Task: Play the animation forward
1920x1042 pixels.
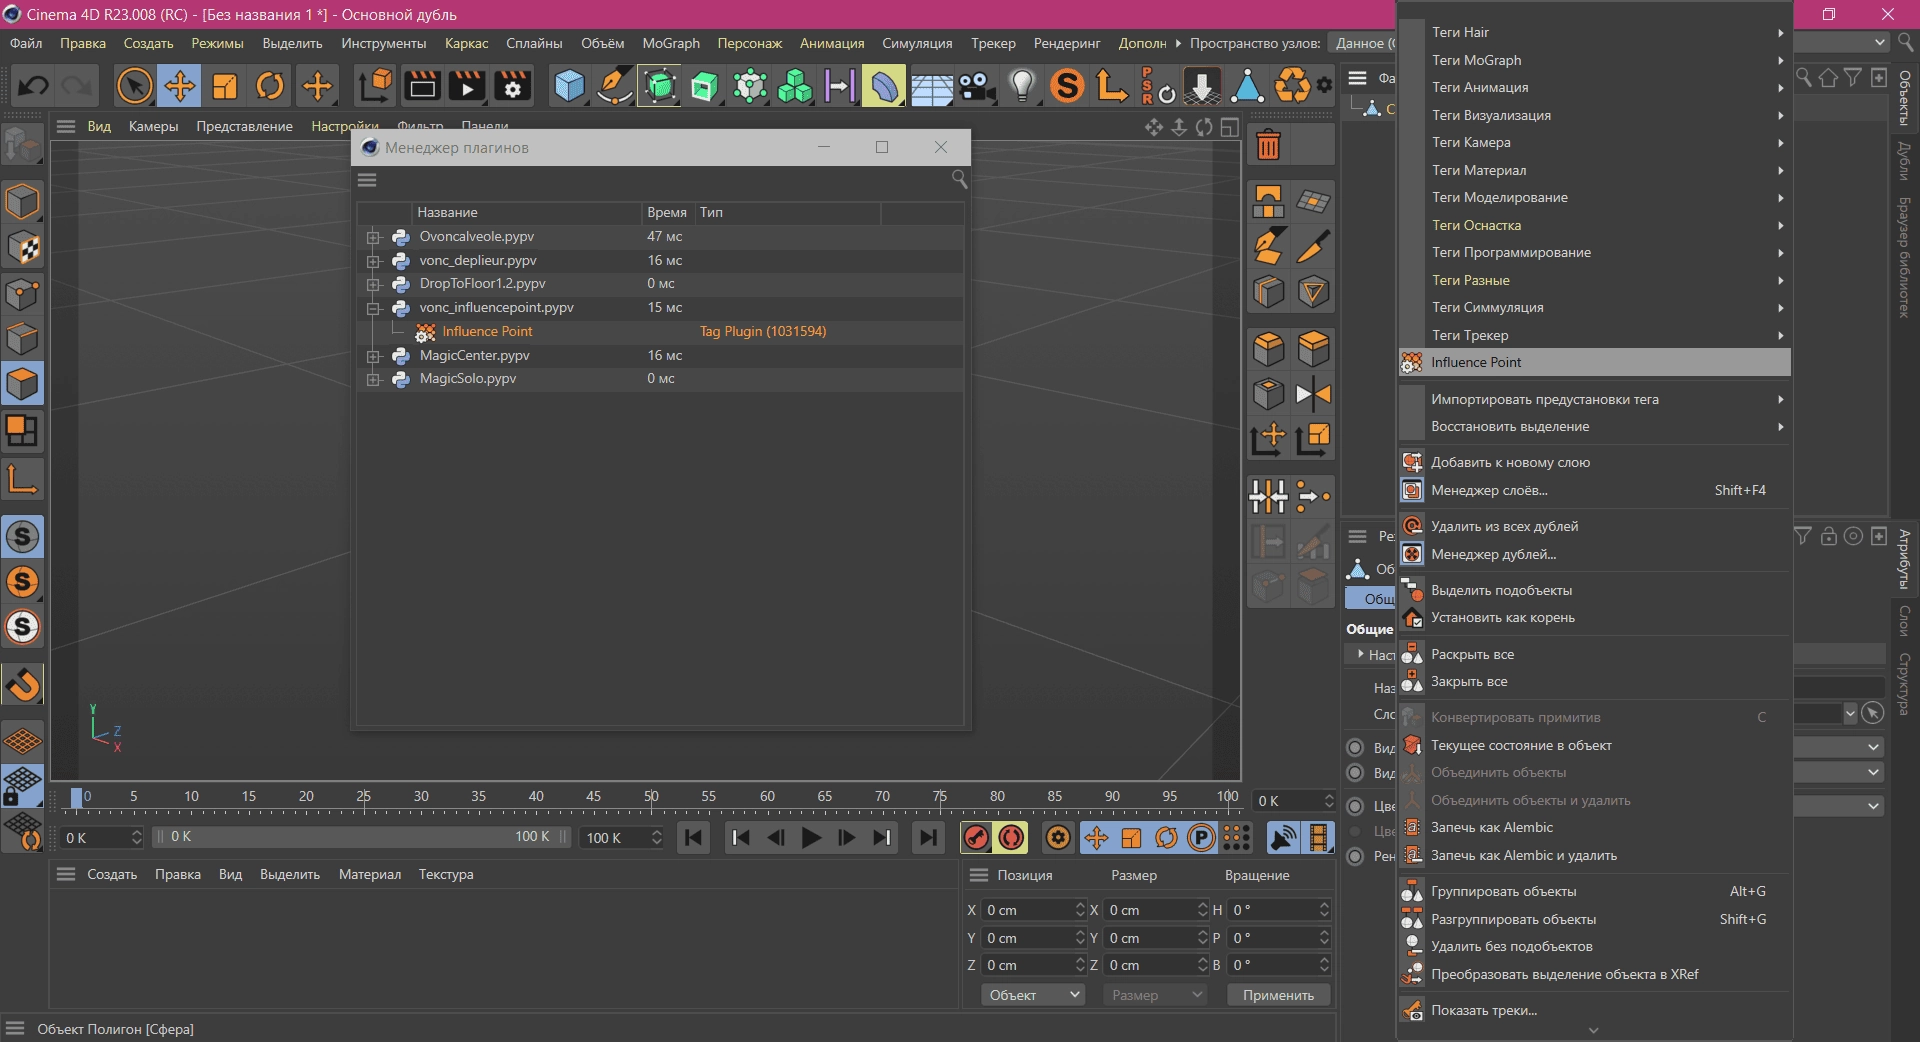Action: pos(811,838)
